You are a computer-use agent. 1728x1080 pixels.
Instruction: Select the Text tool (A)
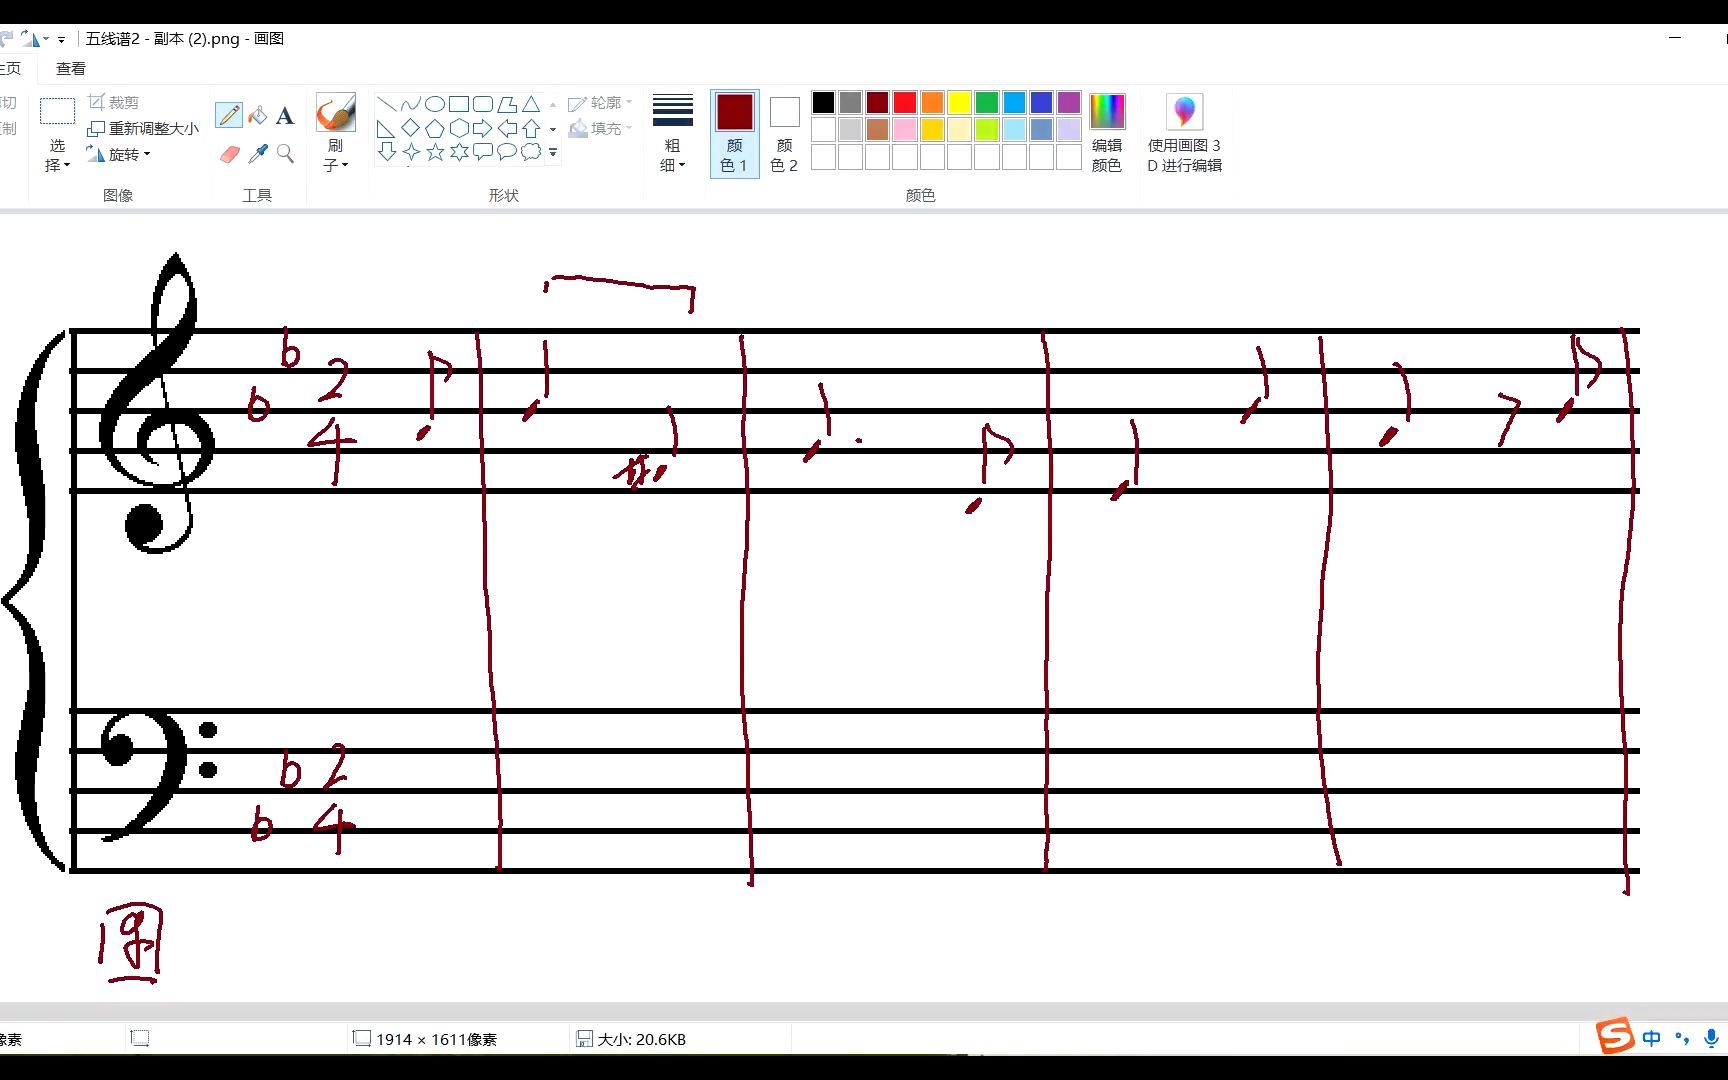point(285,115)
